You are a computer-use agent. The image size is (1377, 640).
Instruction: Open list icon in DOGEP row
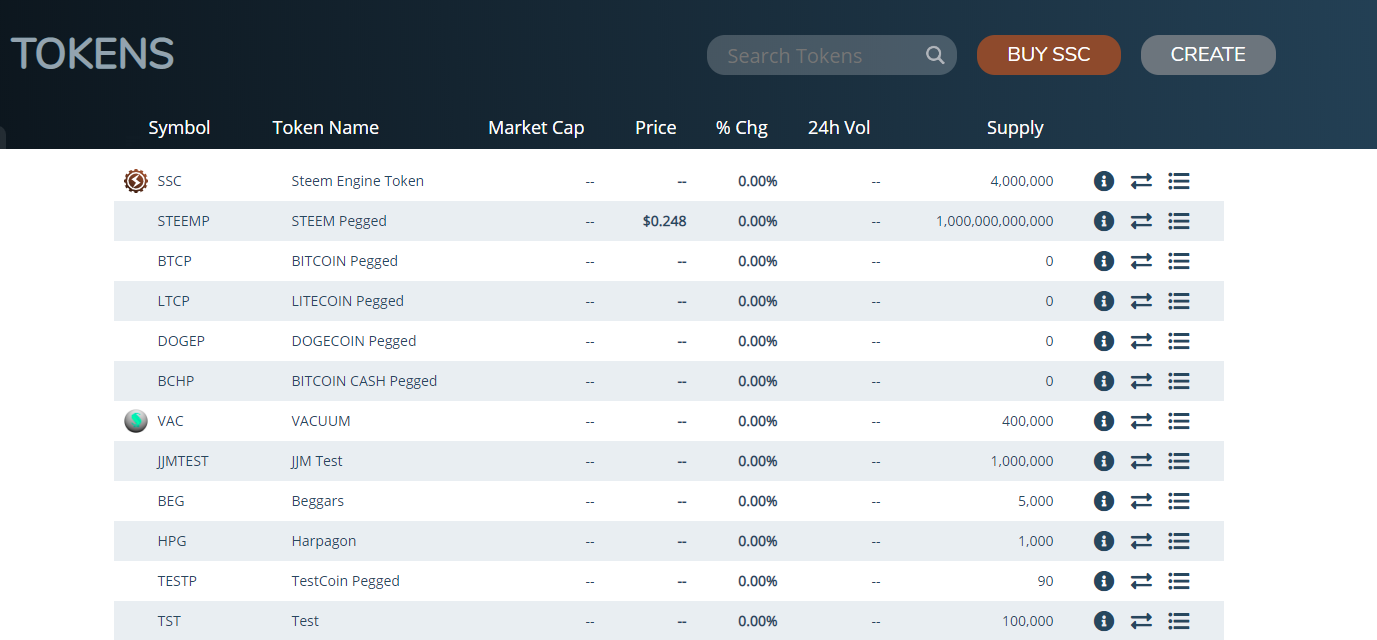pos(1179,341)
